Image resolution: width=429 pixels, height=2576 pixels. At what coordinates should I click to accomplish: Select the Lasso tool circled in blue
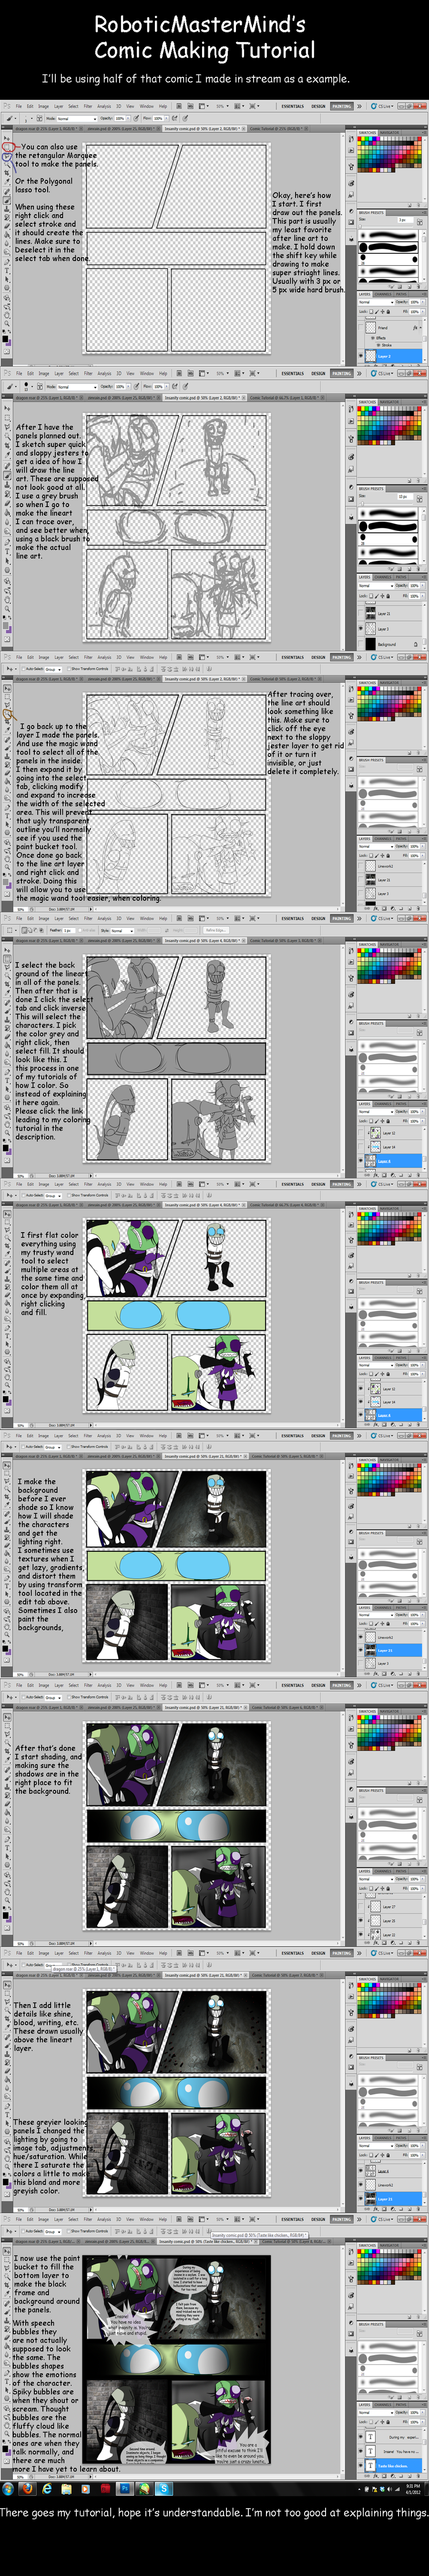pos(7,157)
